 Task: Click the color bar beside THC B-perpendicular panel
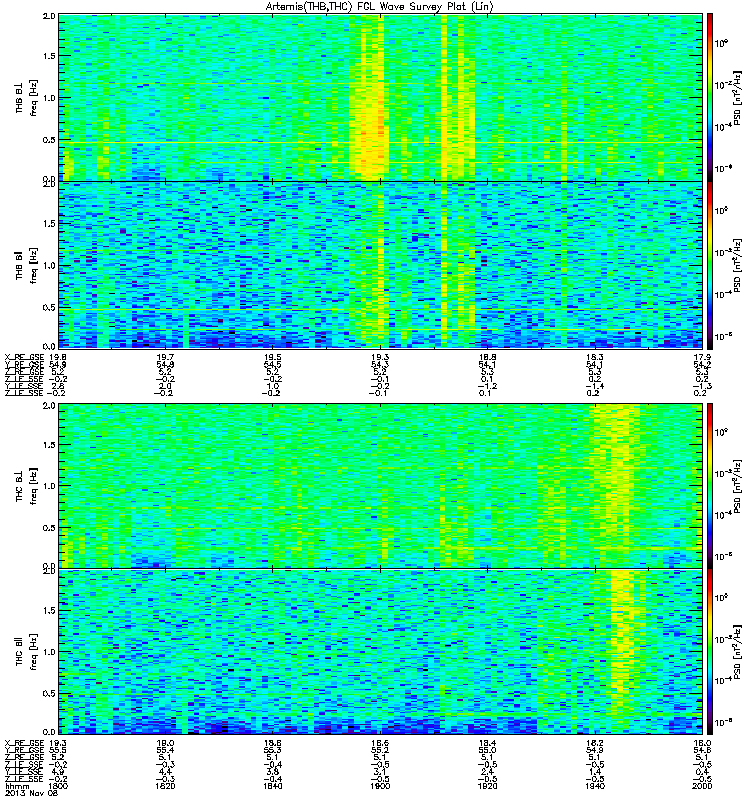[x=709, y=486]
